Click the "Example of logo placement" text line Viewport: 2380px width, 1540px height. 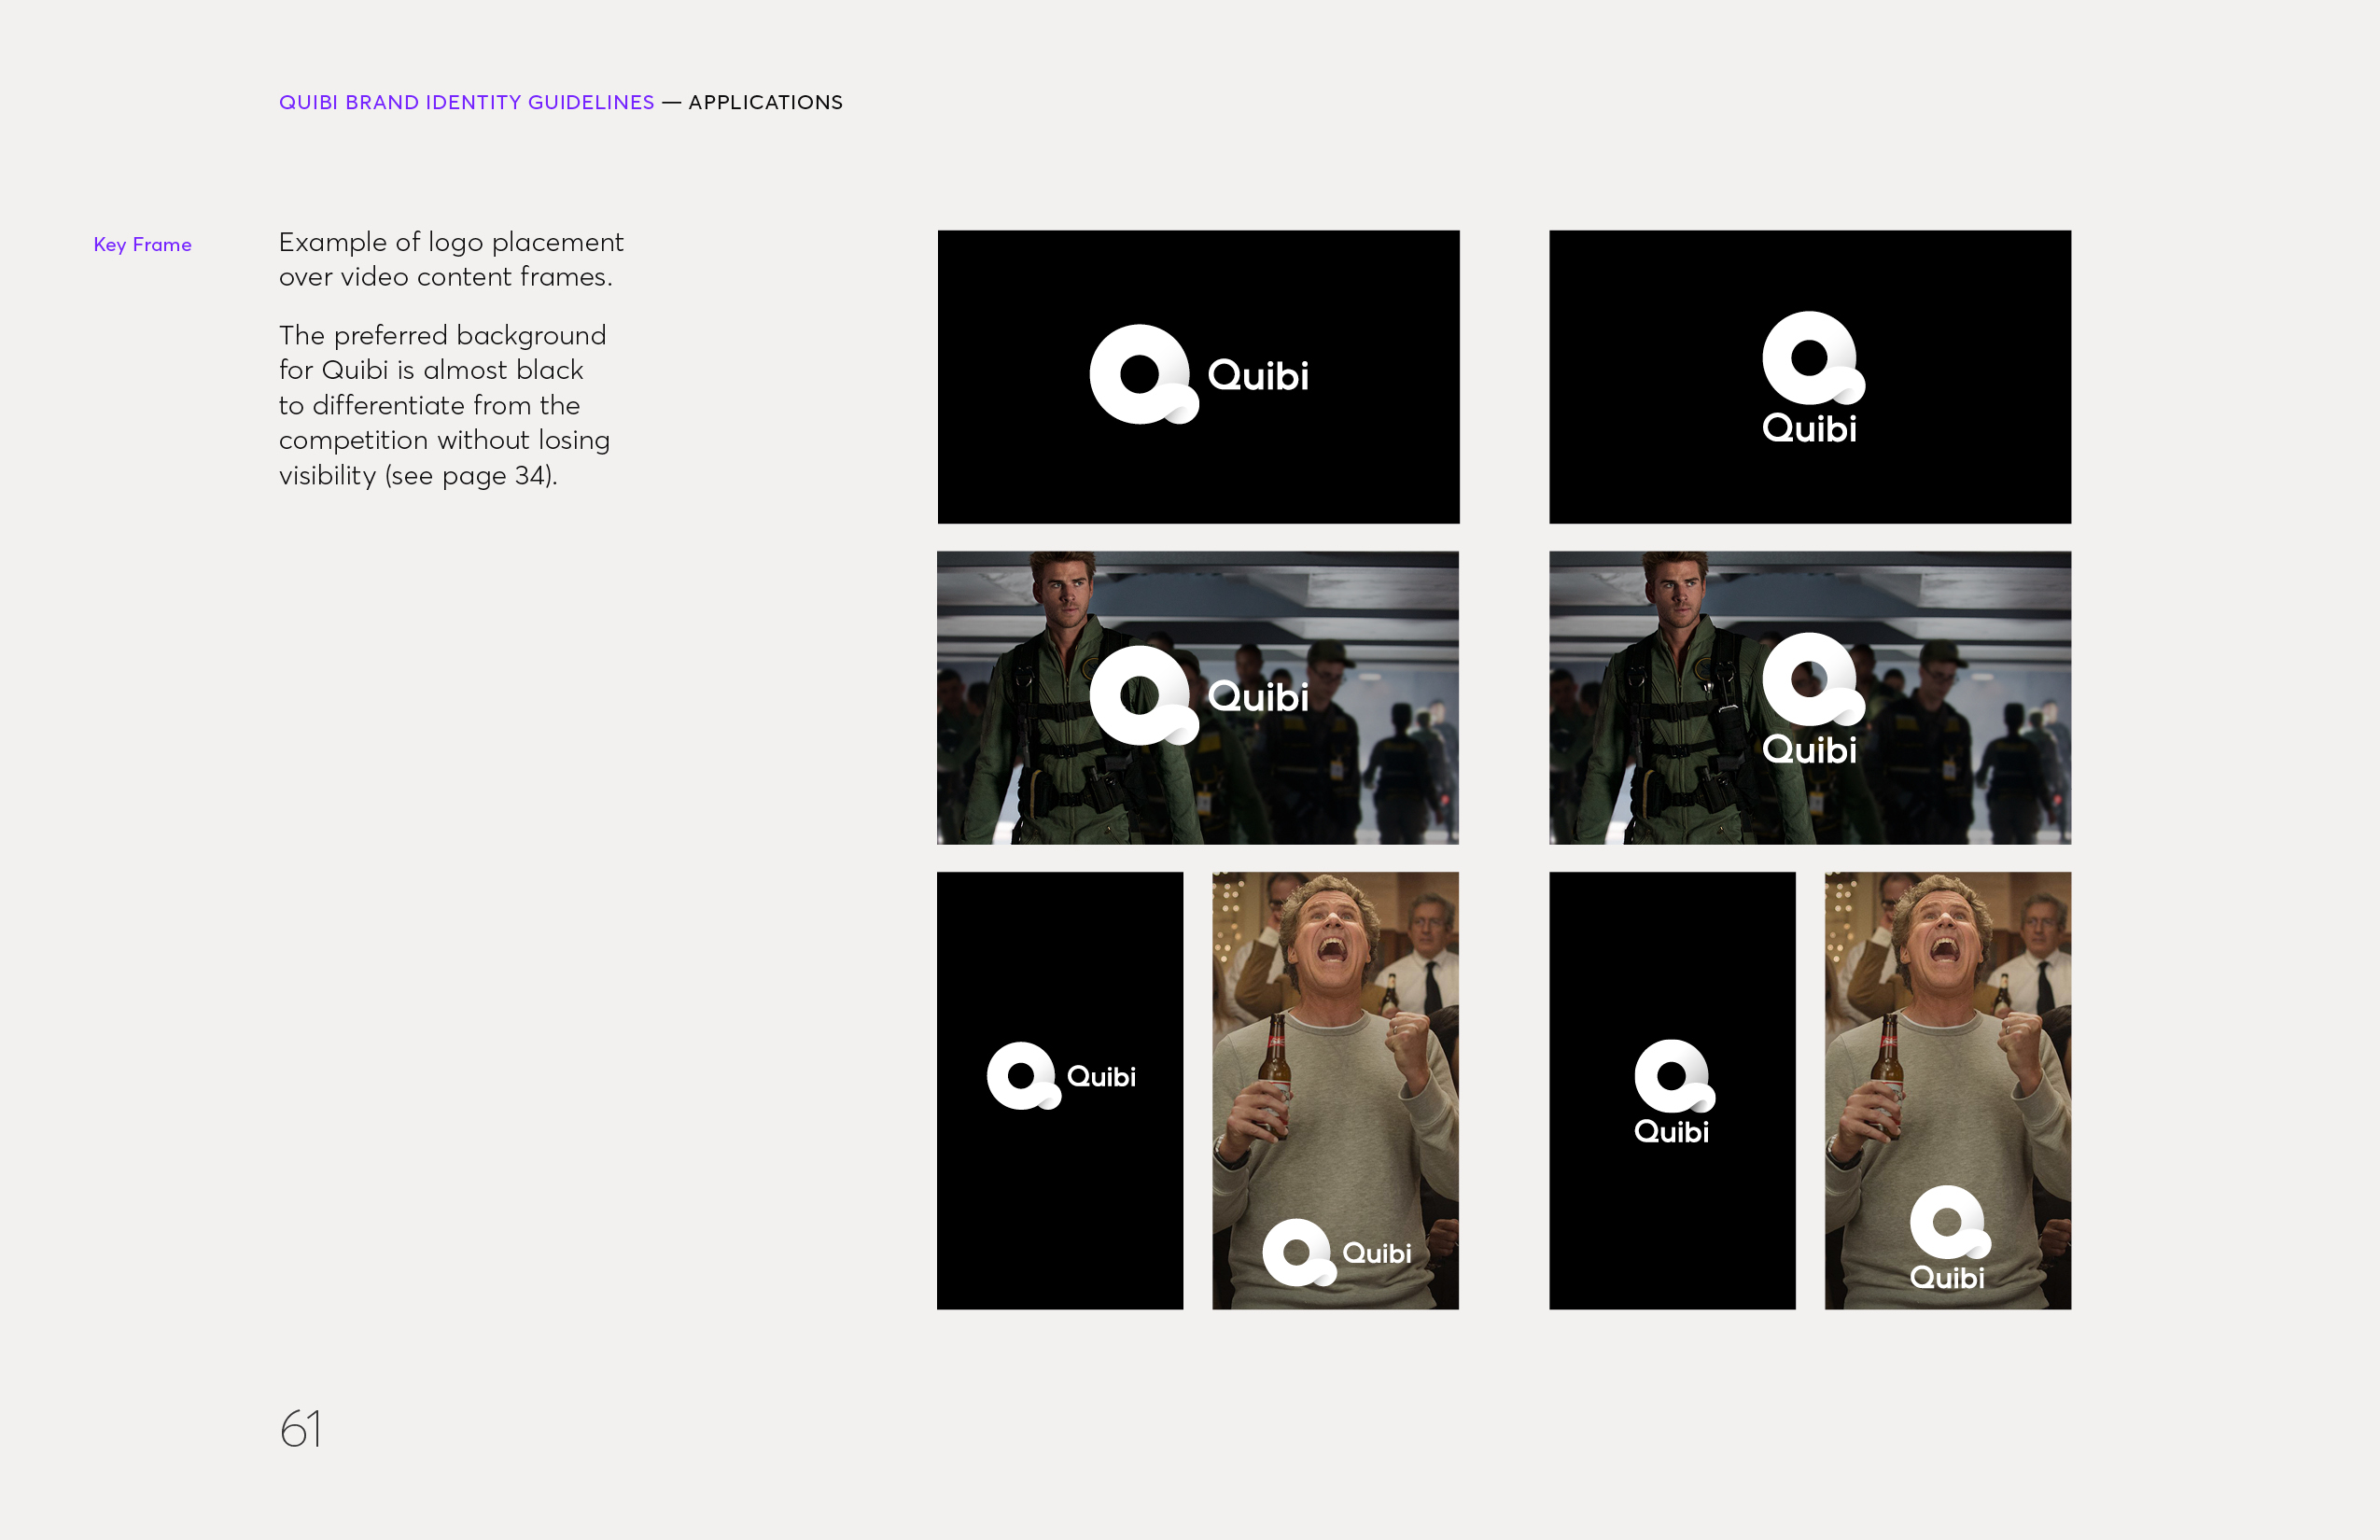pyautogui.click(x=451, y=242)
